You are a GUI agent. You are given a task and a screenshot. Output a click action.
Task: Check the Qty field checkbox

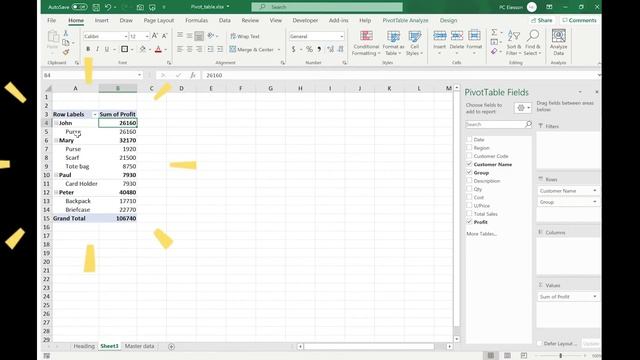469,189
